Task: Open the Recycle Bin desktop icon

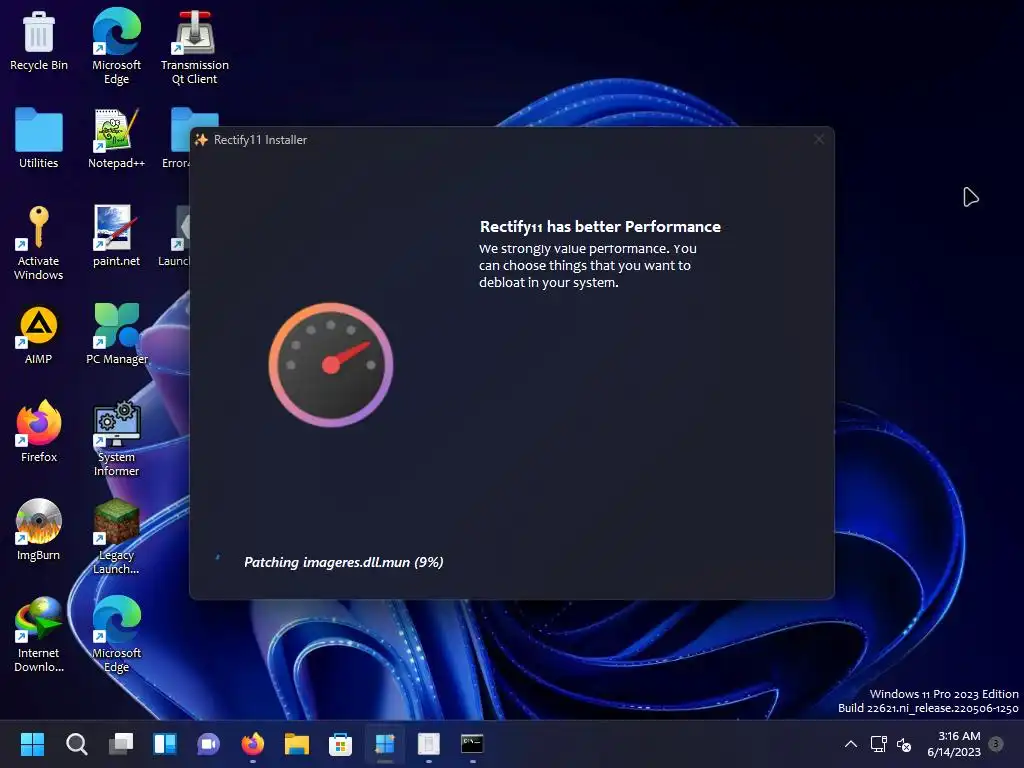Action: point(39,40)
